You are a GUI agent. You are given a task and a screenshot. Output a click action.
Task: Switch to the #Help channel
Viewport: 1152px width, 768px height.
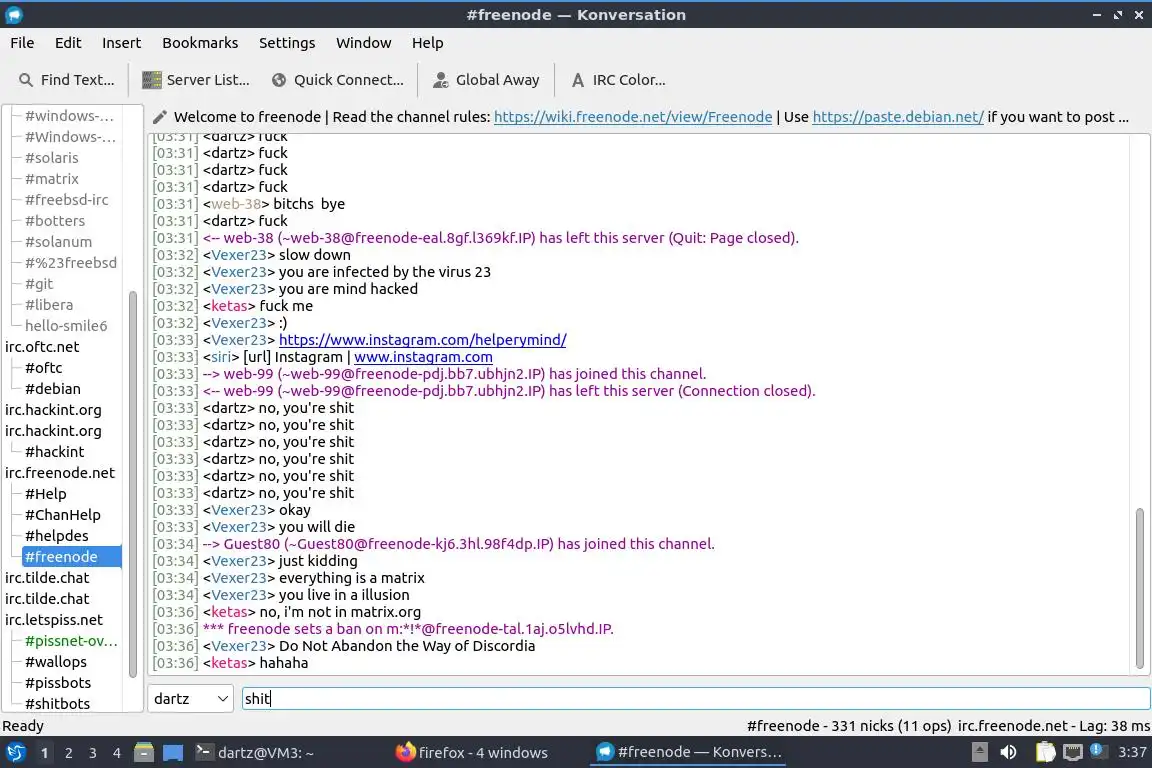46,494
